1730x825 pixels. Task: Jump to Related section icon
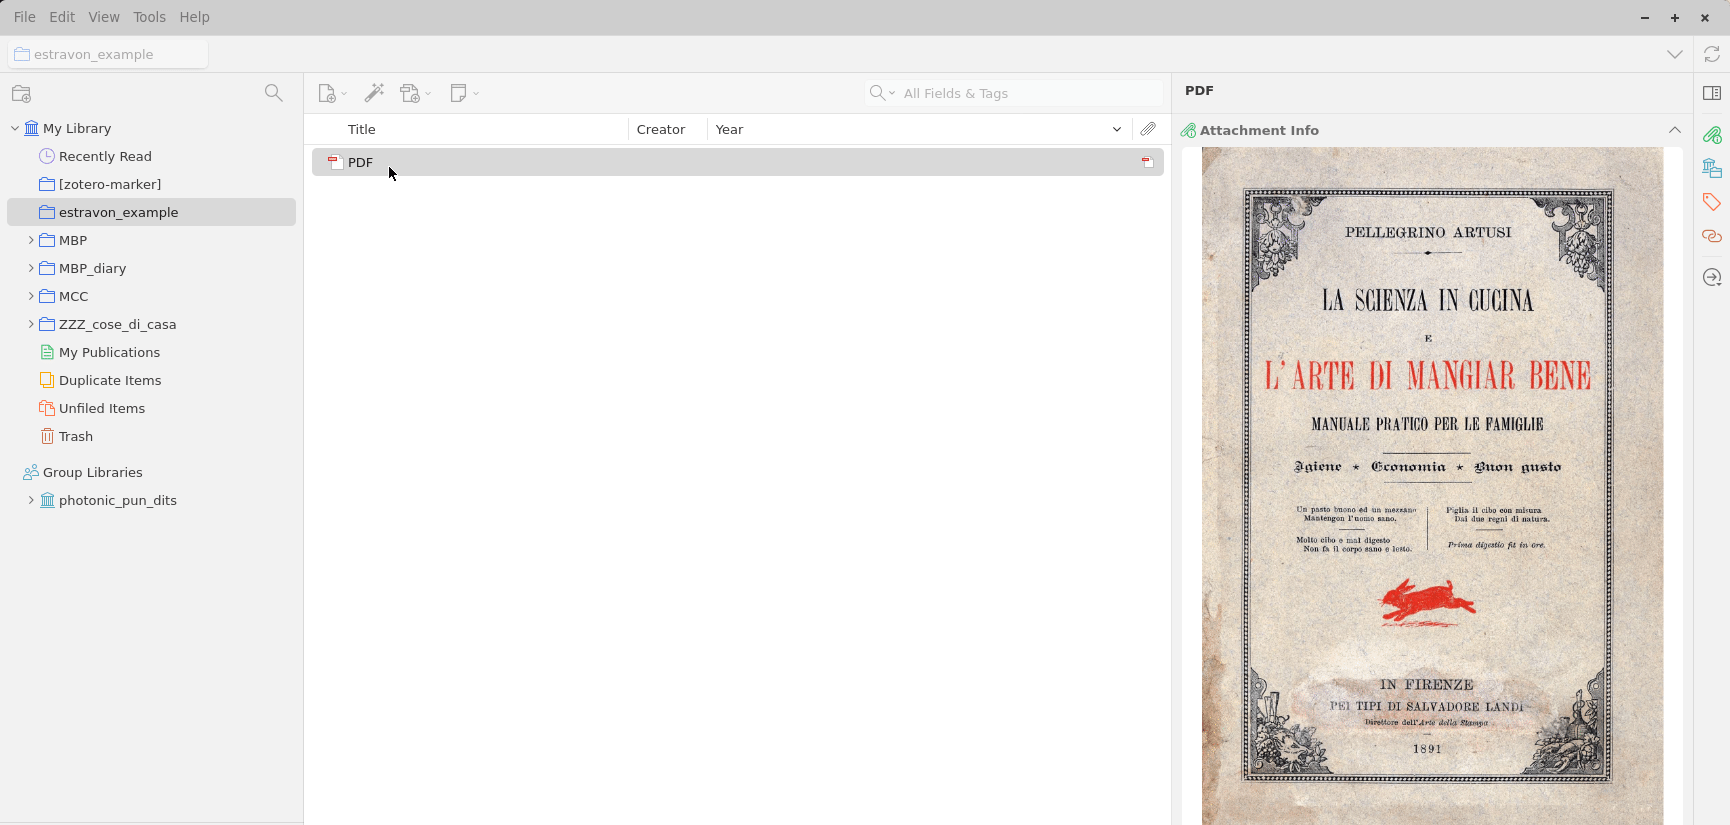click(x=1712, y=236)
